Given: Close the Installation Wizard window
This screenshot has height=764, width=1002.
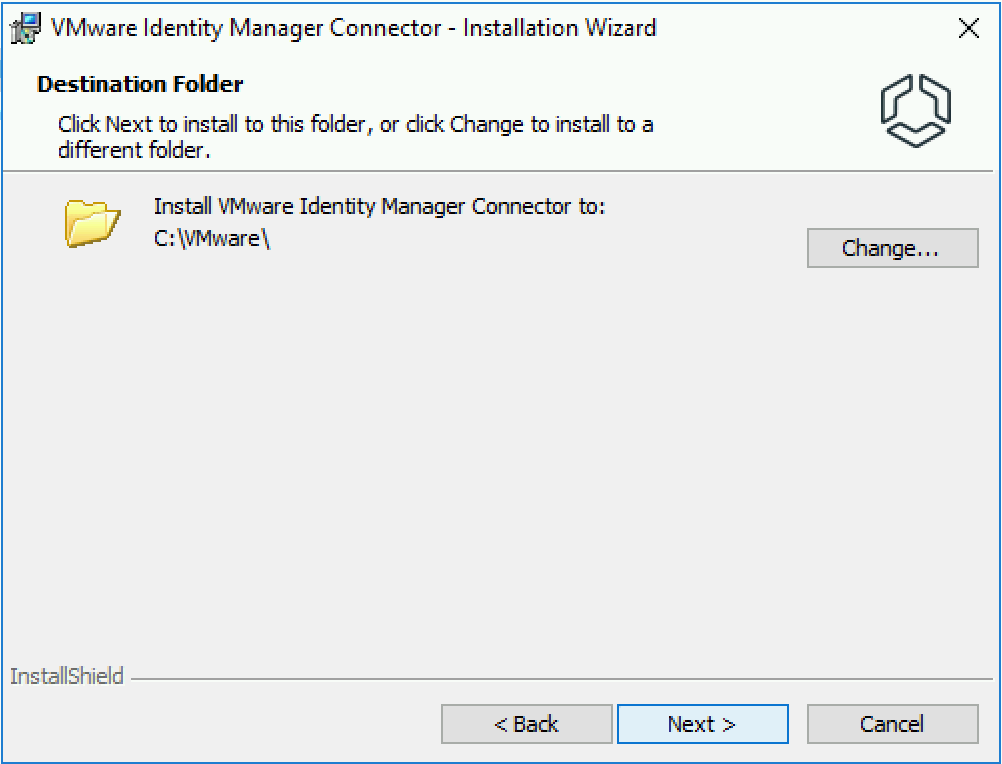Looking at the screenshot, I should click(x=969, y=28).
